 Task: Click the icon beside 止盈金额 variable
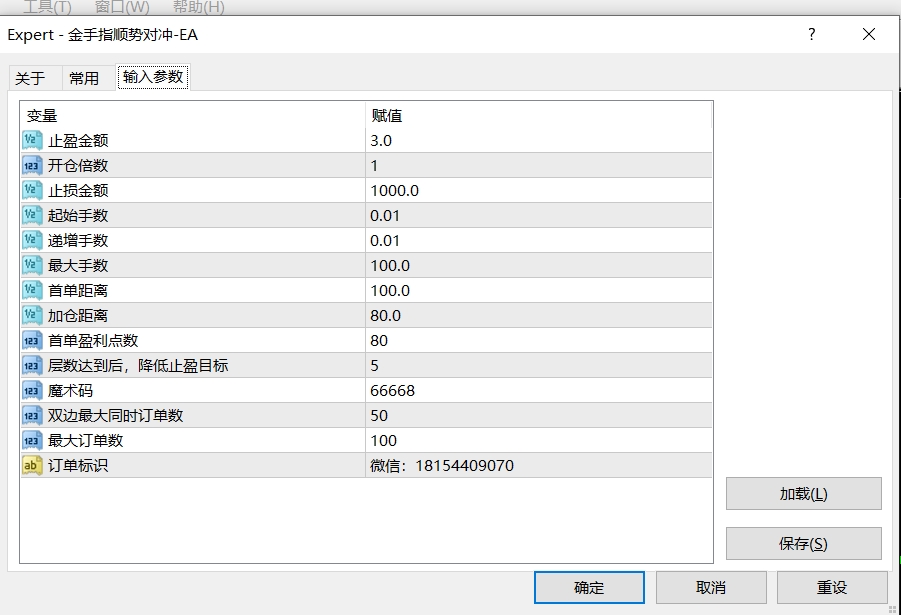pos(32,141)
